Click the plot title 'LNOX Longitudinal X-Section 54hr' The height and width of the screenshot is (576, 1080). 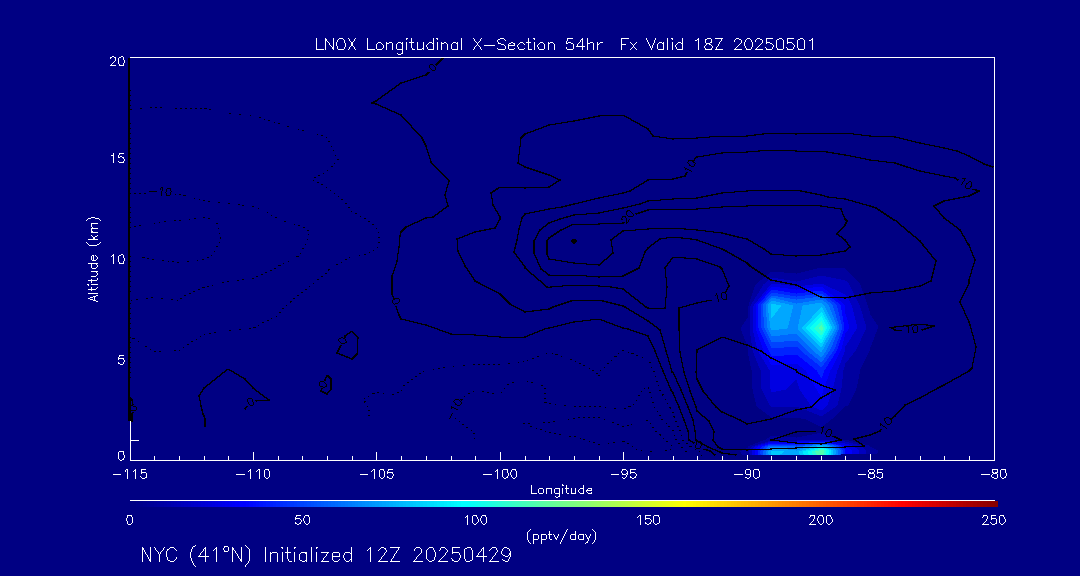457,45
